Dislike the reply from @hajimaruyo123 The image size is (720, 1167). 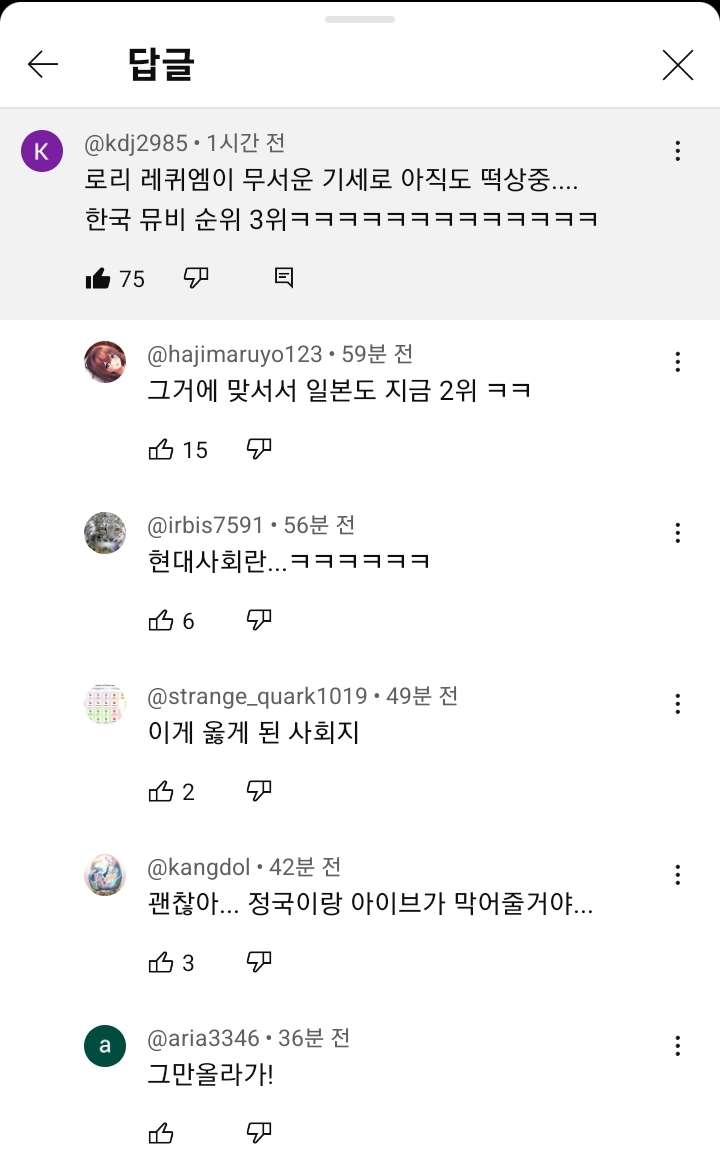(259, 450)
